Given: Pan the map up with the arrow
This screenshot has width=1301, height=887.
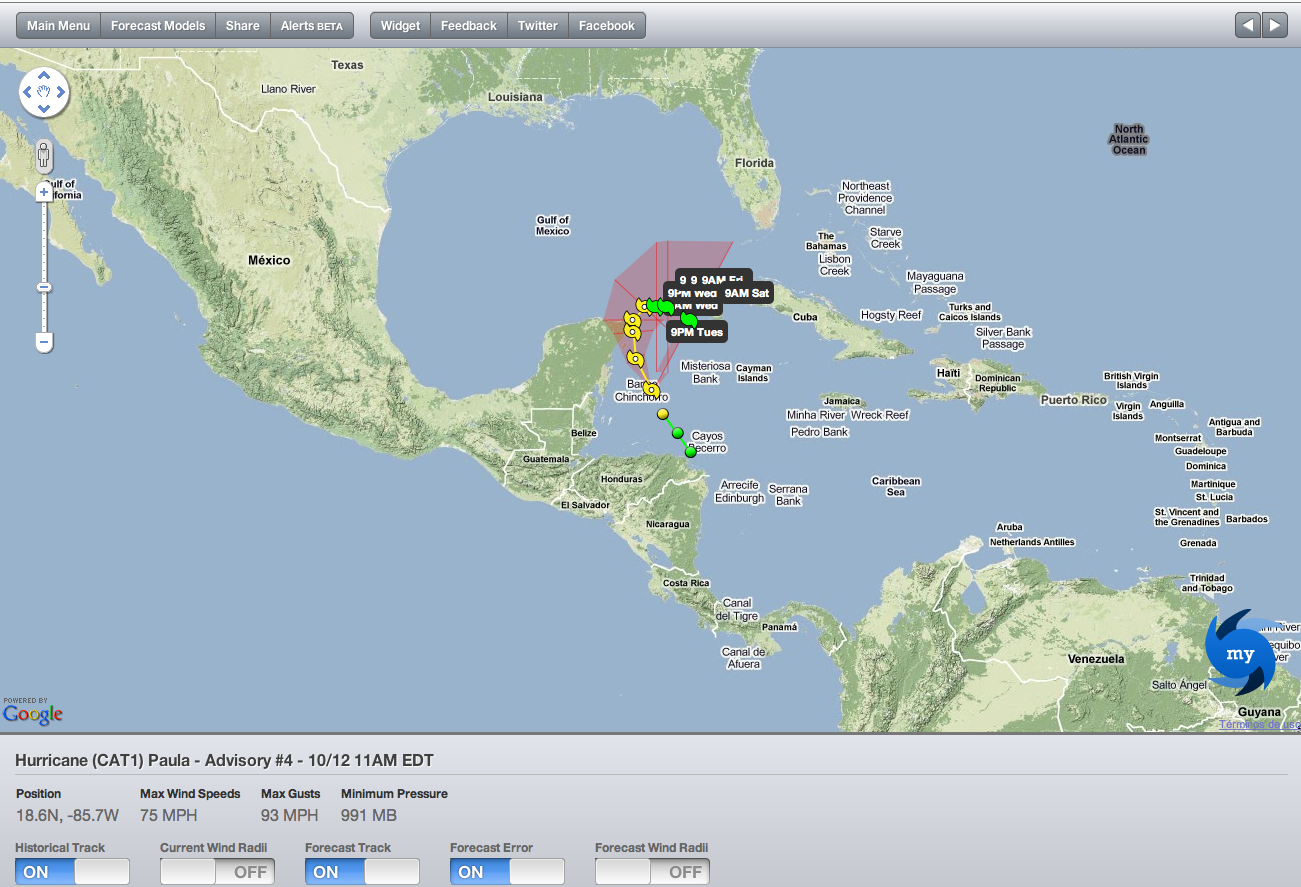Looking at the screenshot, I should point(44,76).
